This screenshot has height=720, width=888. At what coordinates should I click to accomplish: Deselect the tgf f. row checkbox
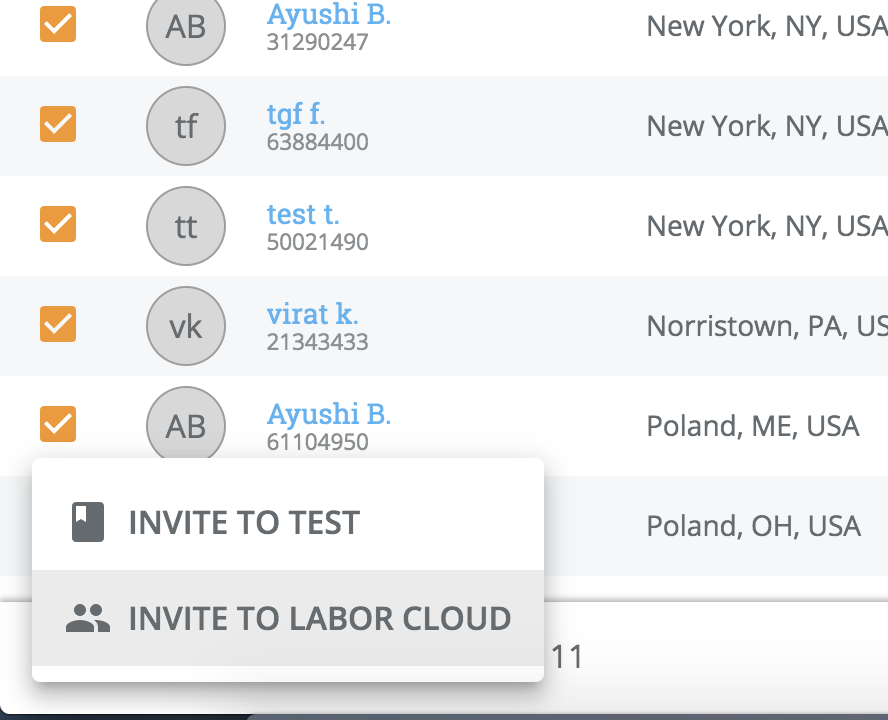coord(58,123)
